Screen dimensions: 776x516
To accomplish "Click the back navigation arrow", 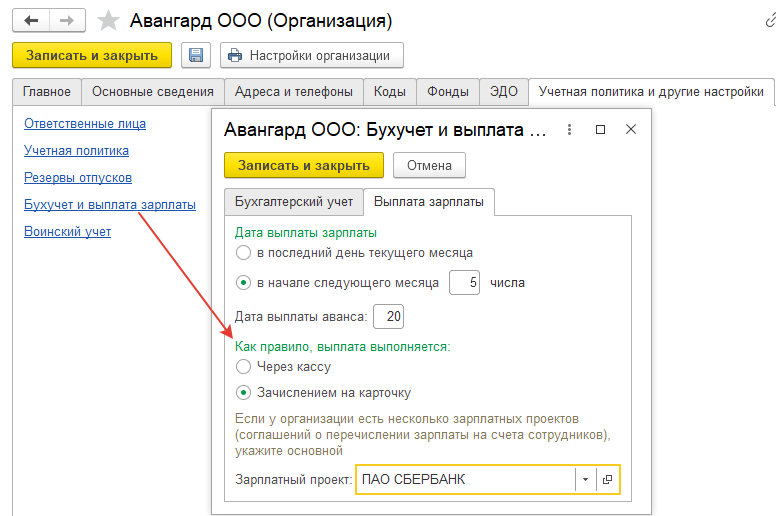I will [30, 19].
